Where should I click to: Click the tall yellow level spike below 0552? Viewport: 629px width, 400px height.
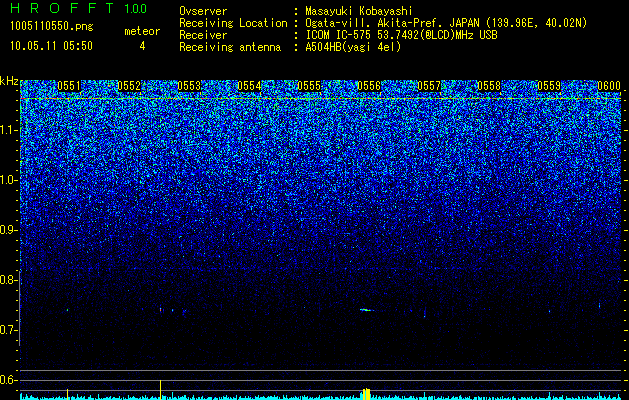(x=160, y=390)
